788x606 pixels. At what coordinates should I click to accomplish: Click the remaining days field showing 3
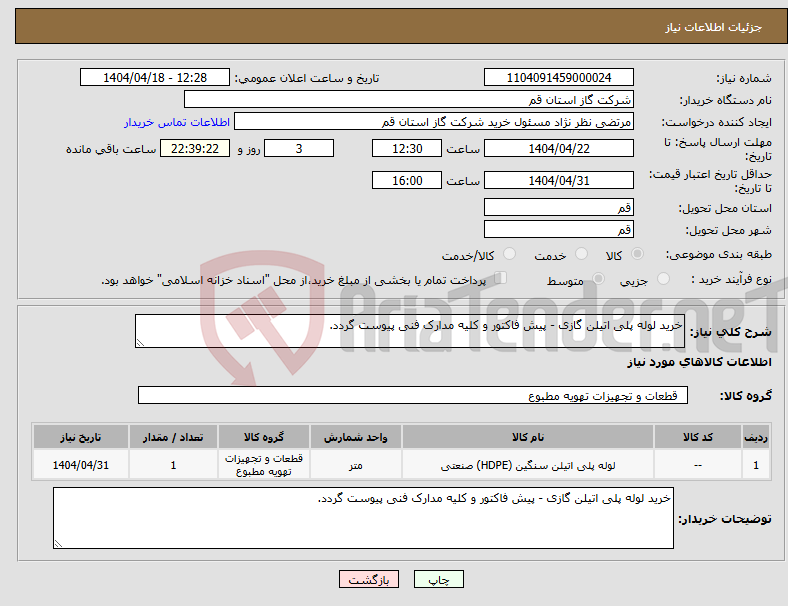(x=299, y=148)
